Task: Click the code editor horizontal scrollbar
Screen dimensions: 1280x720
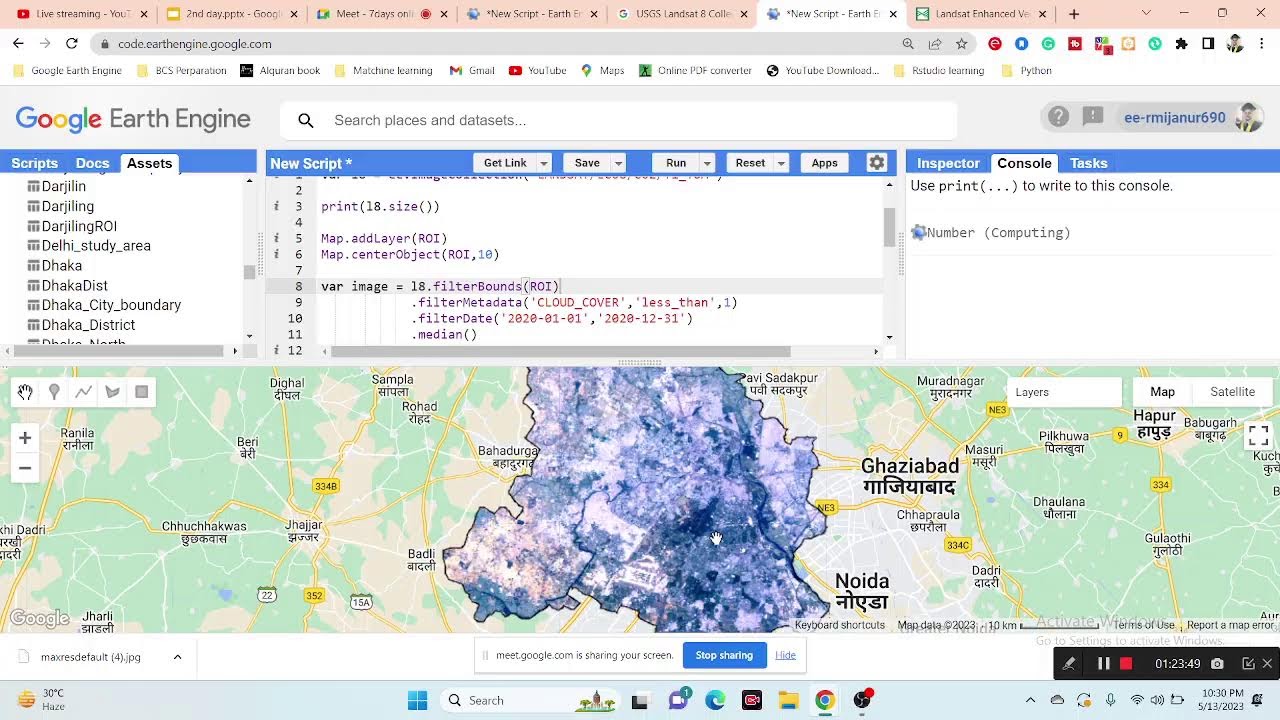Action: [x=560, y=351]
